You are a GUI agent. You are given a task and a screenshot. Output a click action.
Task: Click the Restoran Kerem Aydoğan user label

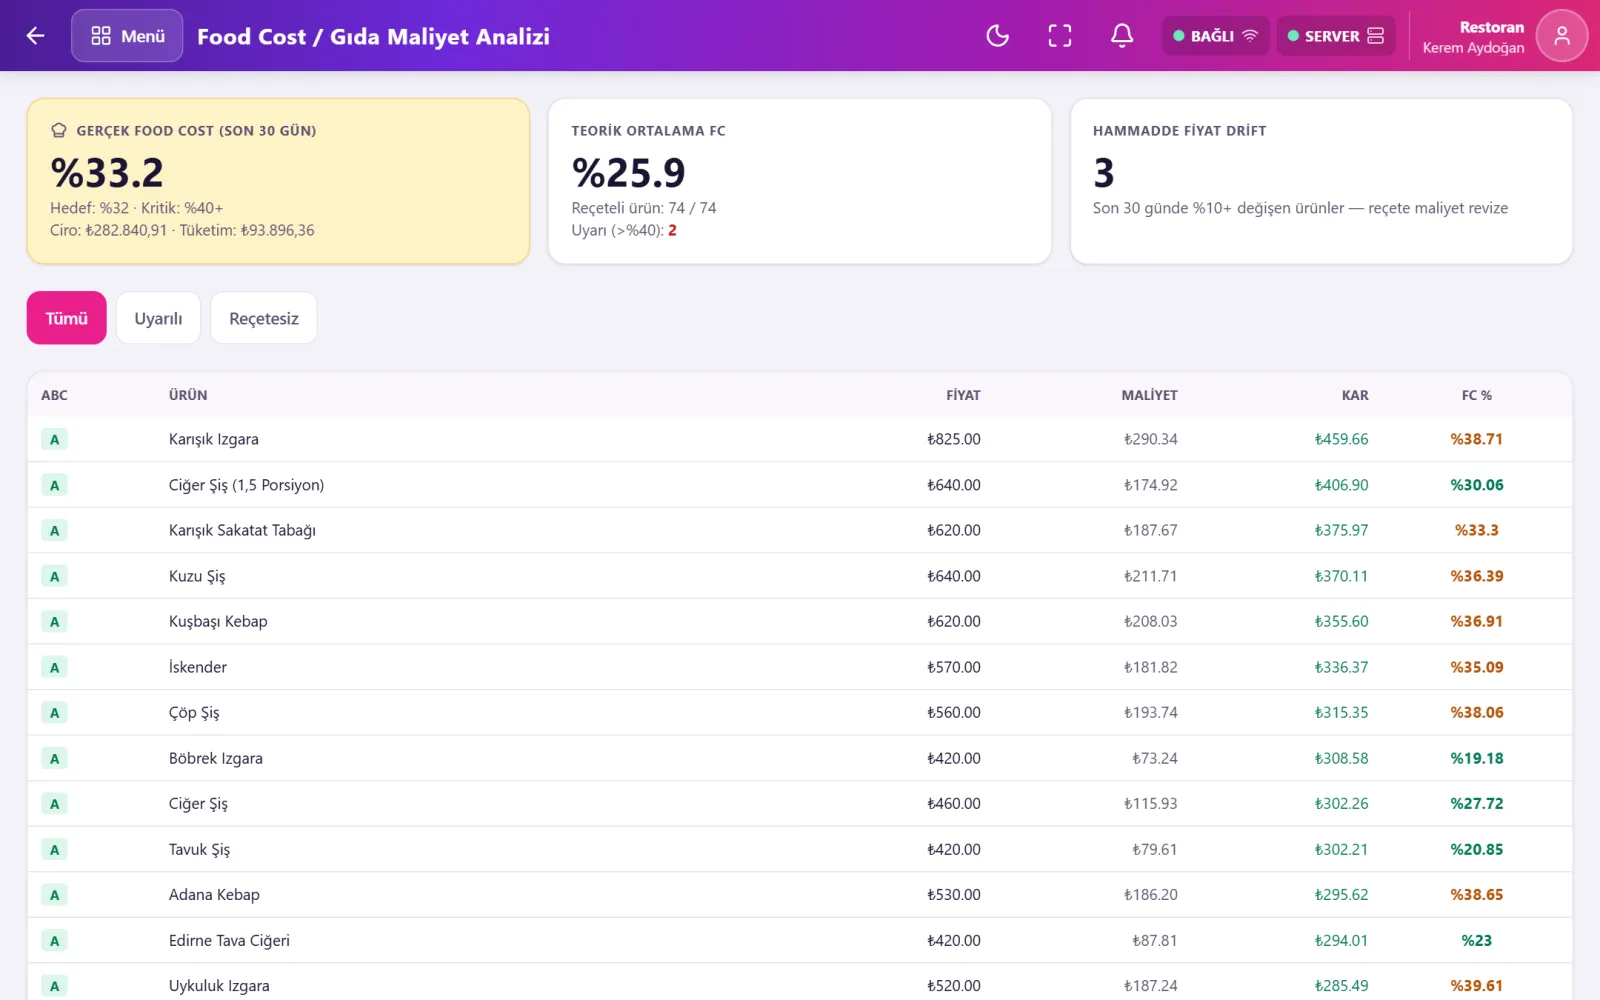tap(1473, 37)
